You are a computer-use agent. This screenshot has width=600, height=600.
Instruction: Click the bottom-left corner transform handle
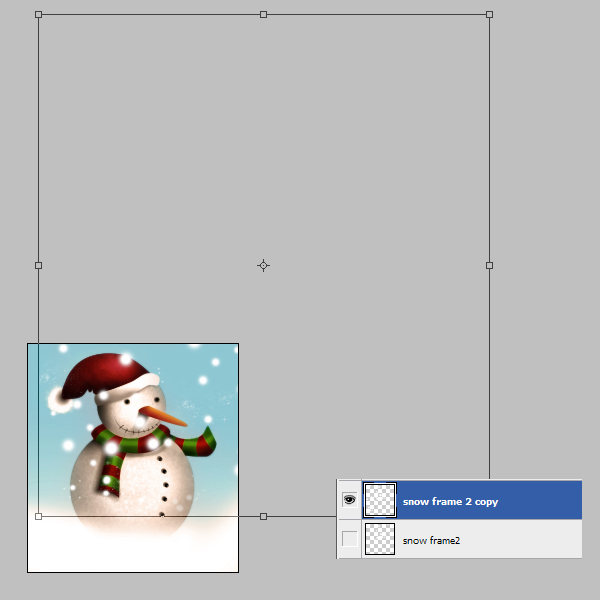(38, 516)
